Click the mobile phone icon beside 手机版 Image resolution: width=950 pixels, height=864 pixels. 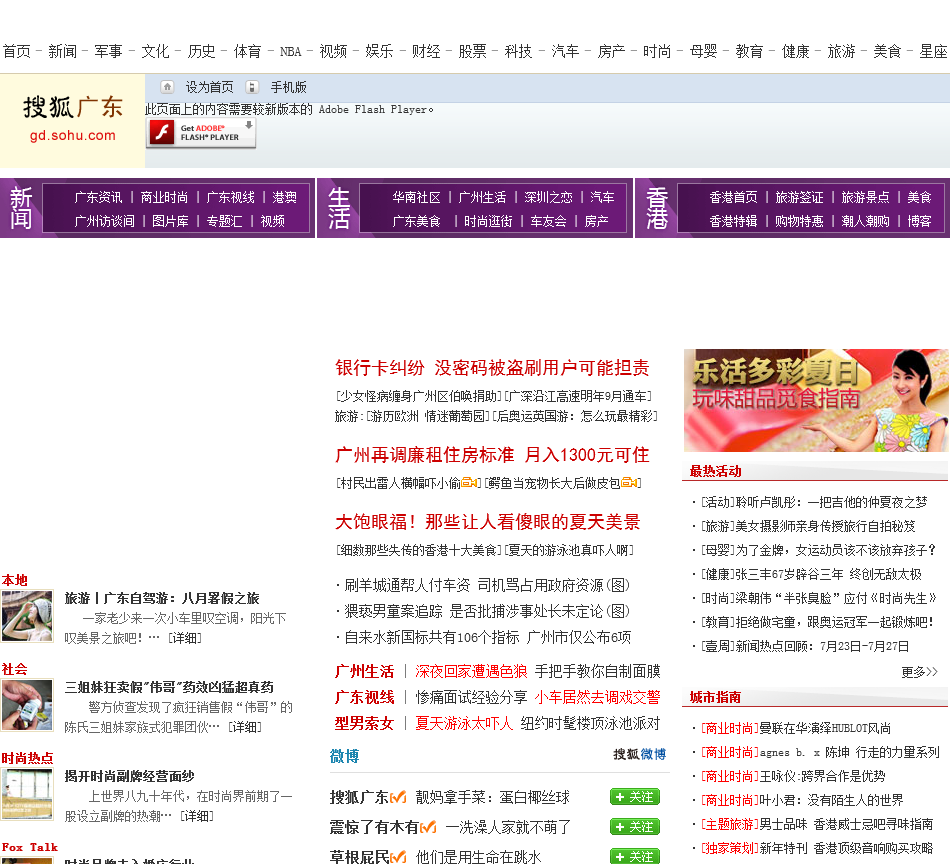click(252, 87)
